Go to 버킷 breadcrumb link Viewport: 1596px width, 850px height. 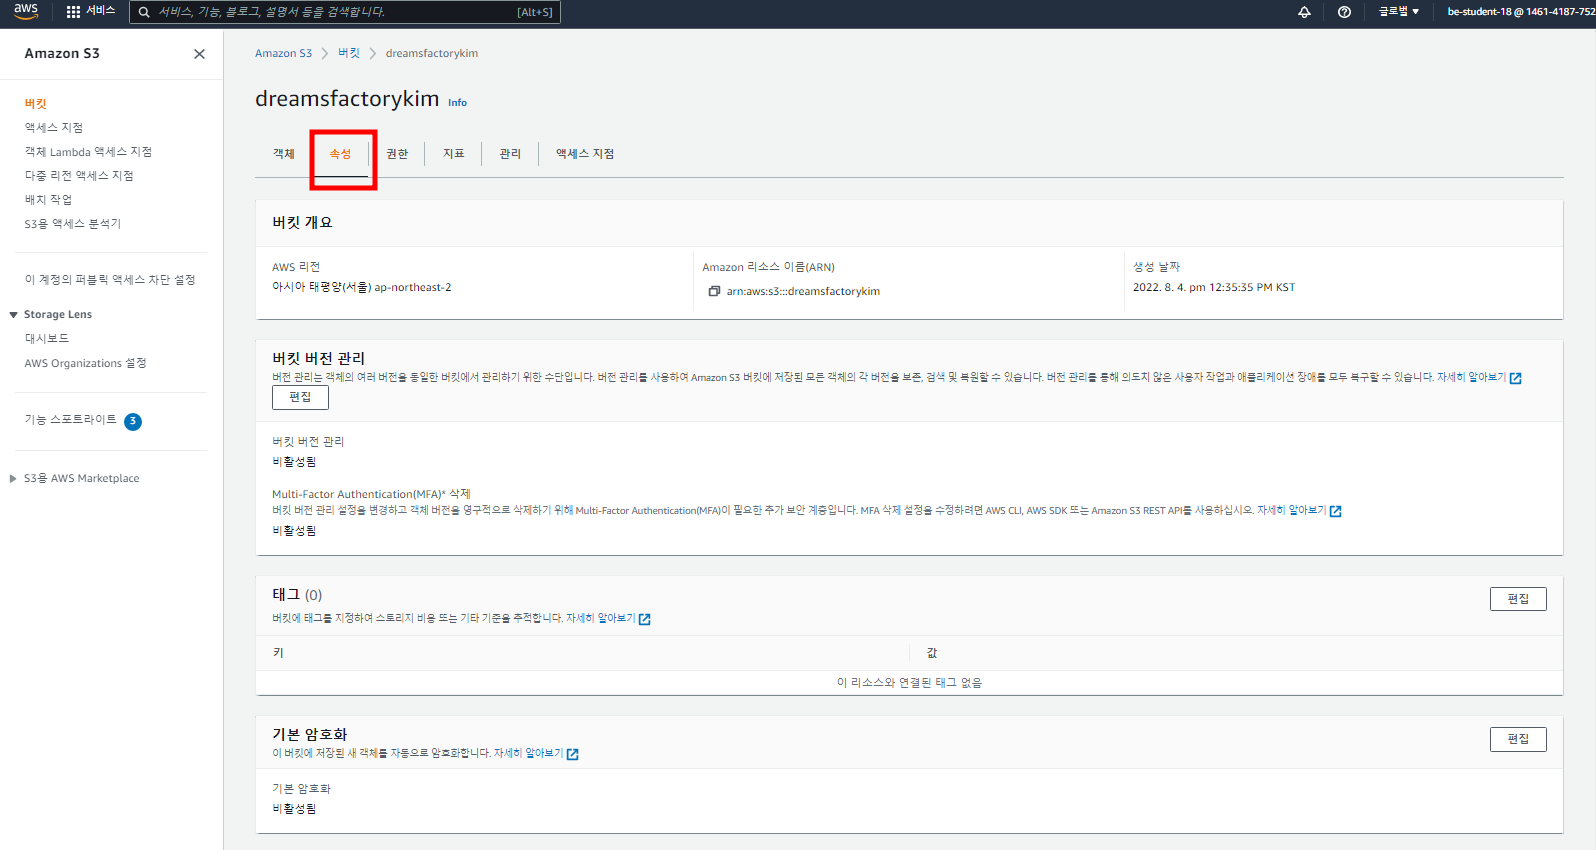tap(349, 54)
